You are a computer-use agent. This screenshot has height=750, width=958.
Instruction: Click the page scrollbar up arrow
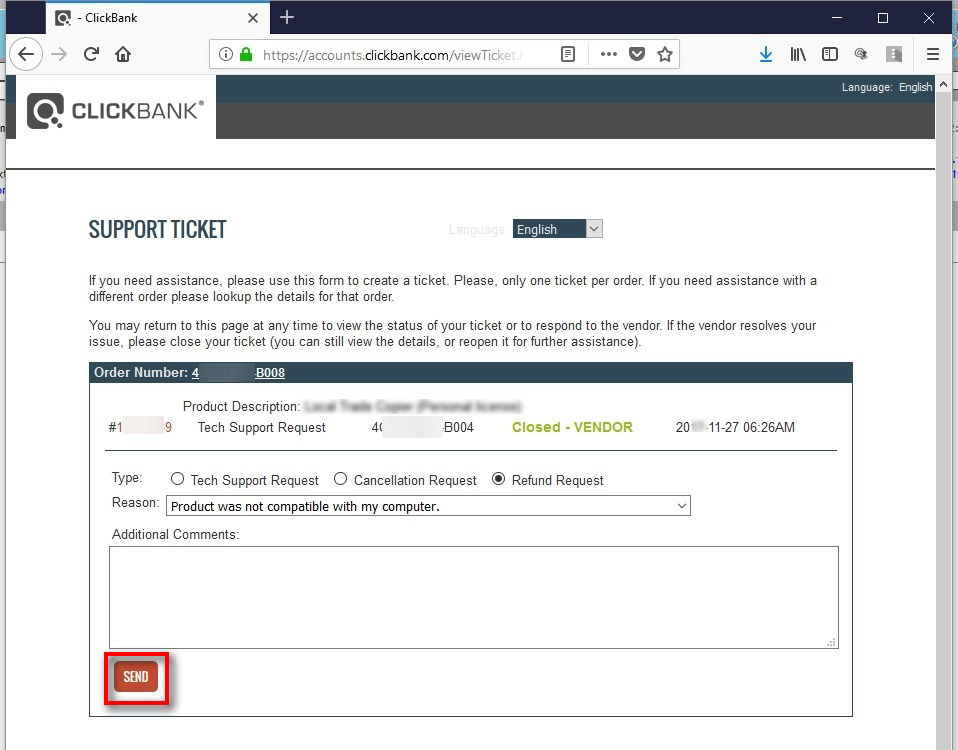click(943, 85)
